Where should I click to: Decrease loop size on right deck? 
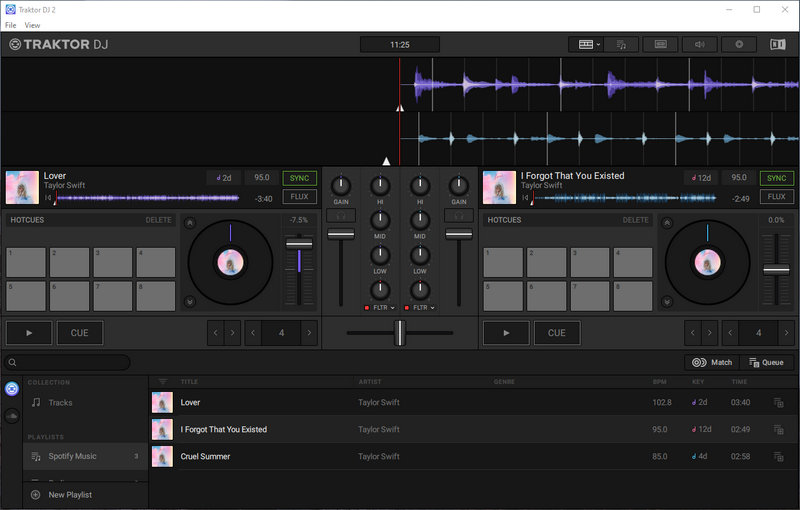pyautogui.click(x=730, y=333)
